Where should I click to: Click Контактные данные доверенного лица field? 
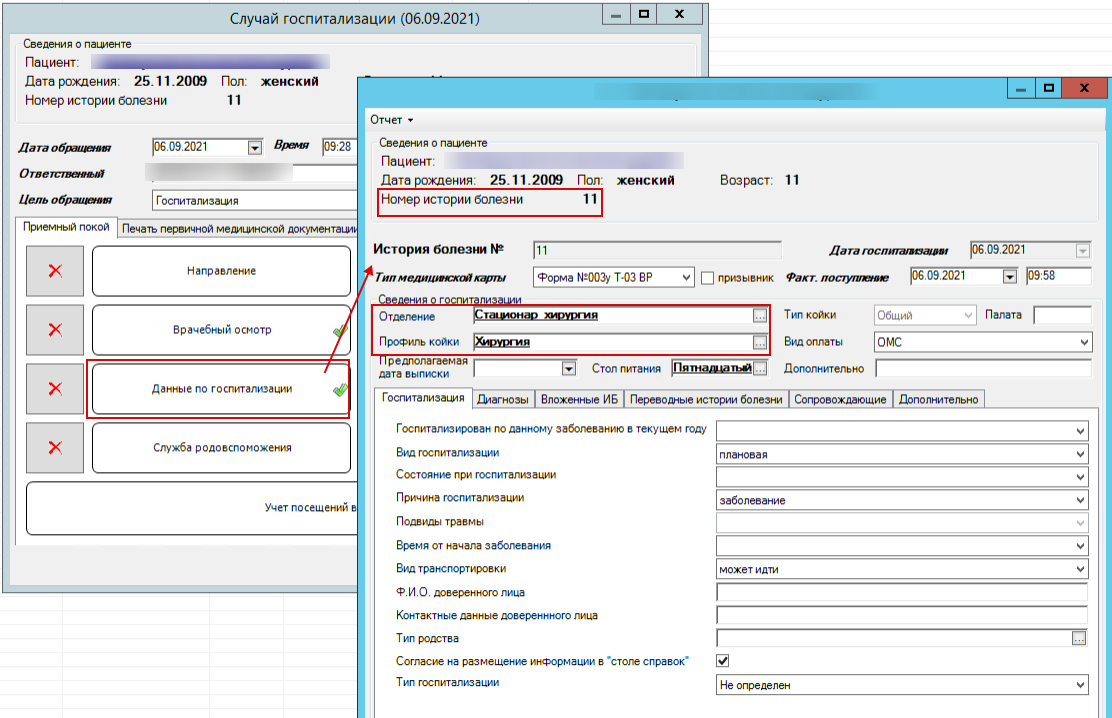902,615
